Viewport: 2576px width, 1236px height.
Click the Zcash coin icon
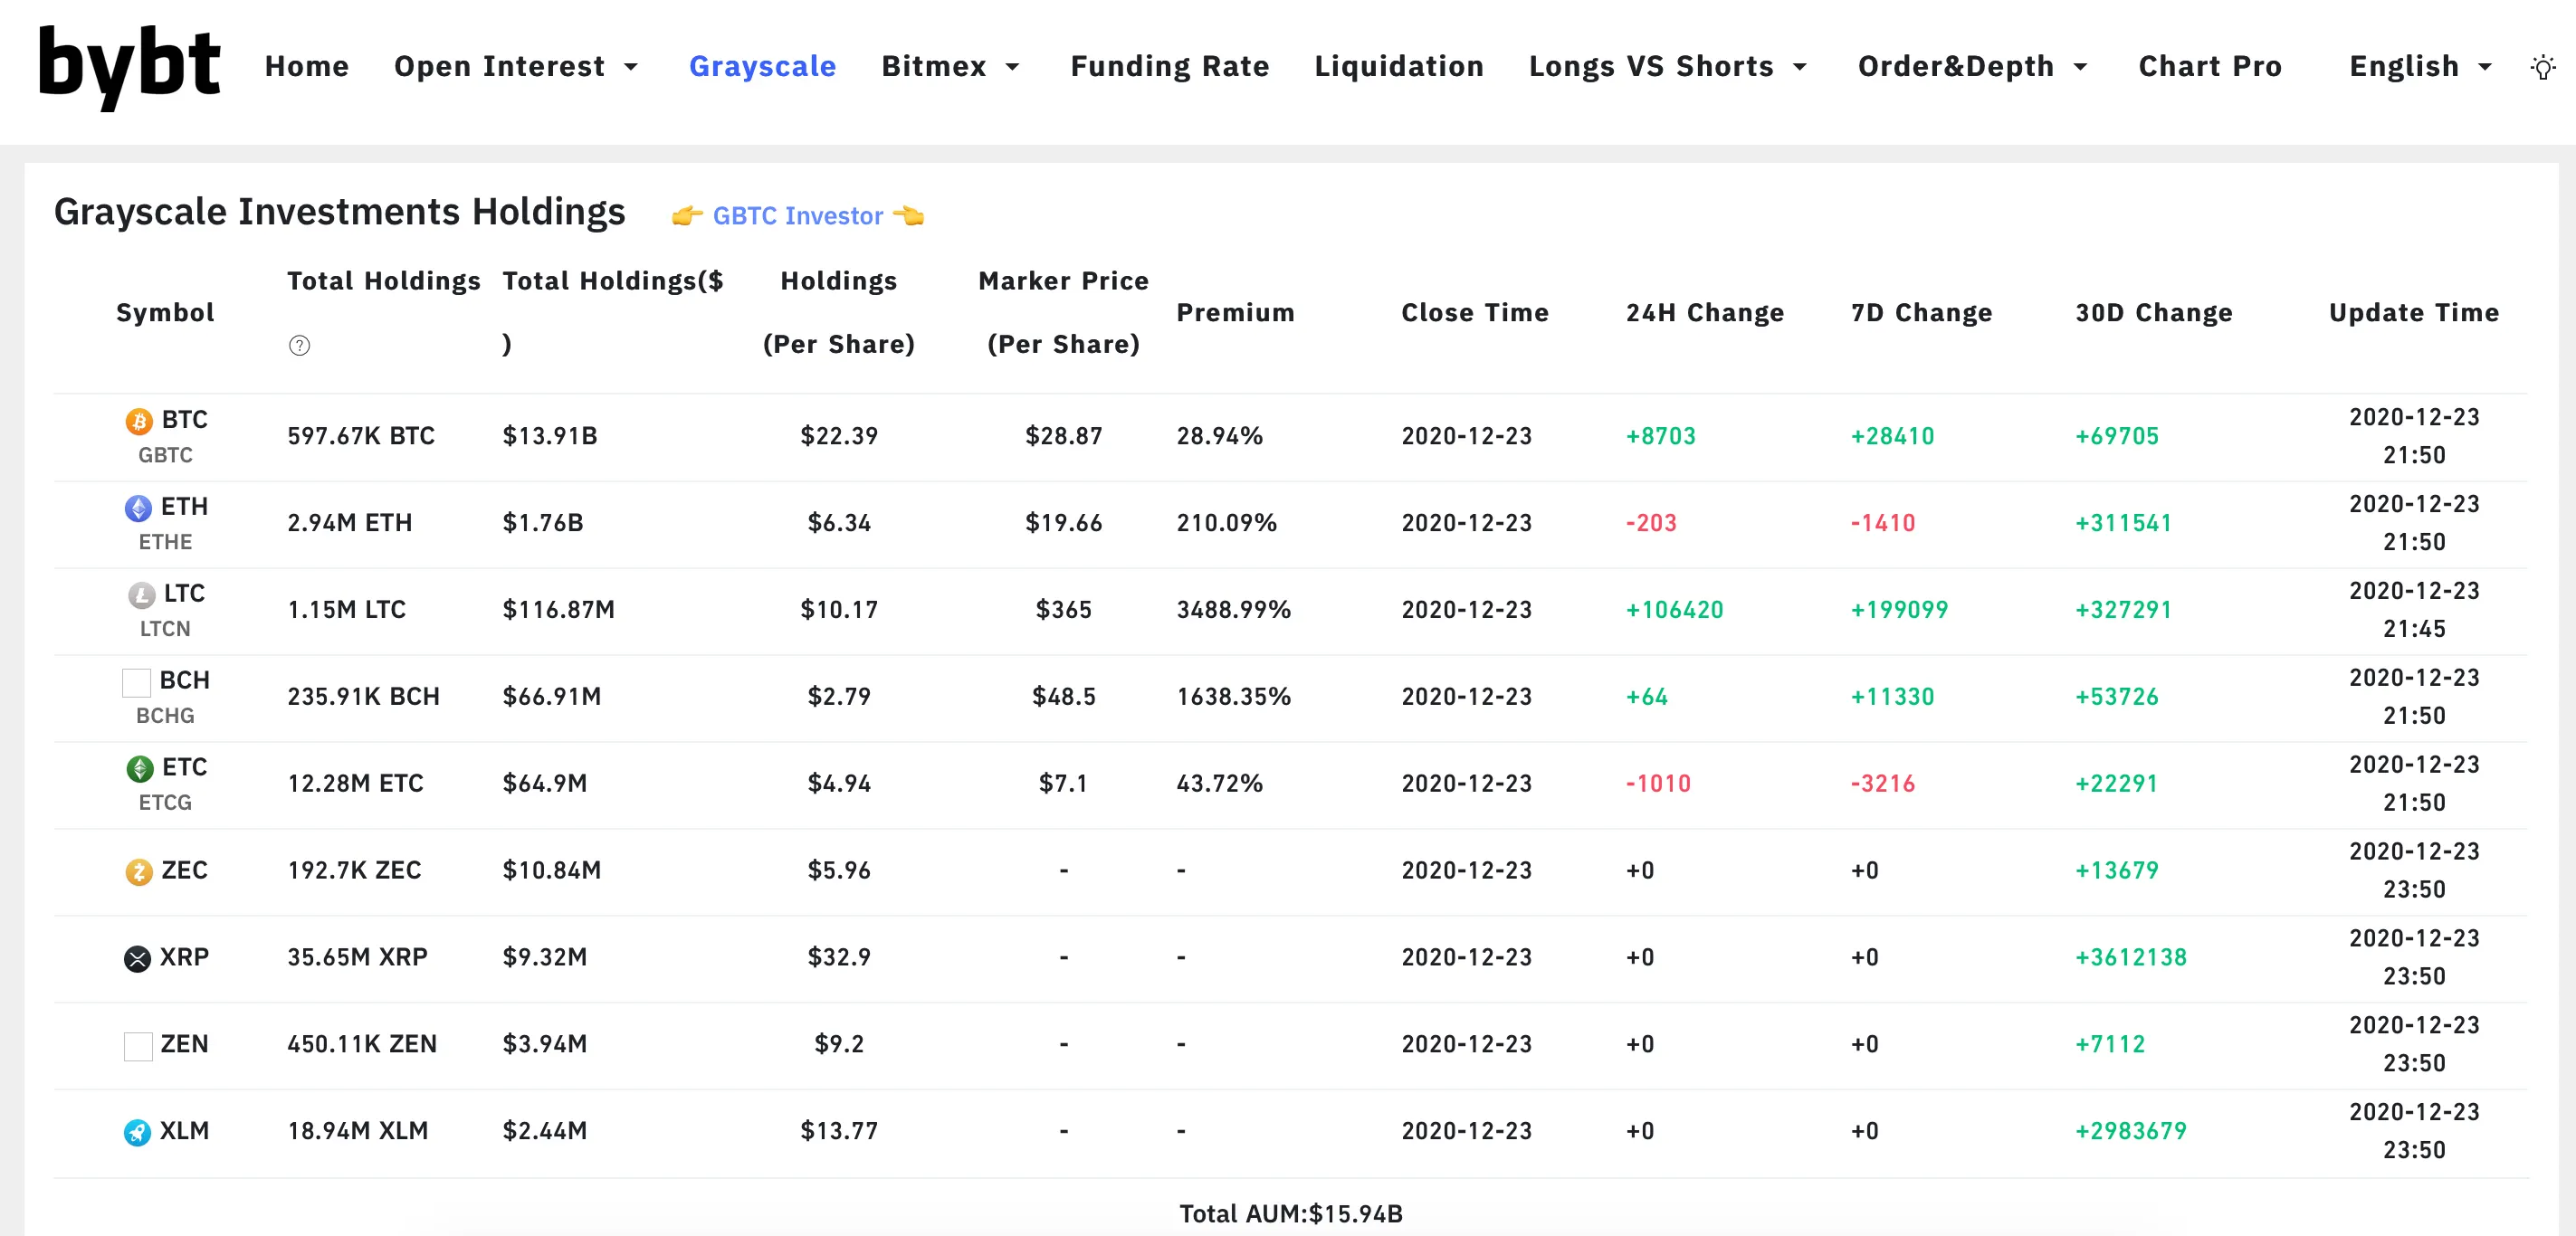coord(139,871)
